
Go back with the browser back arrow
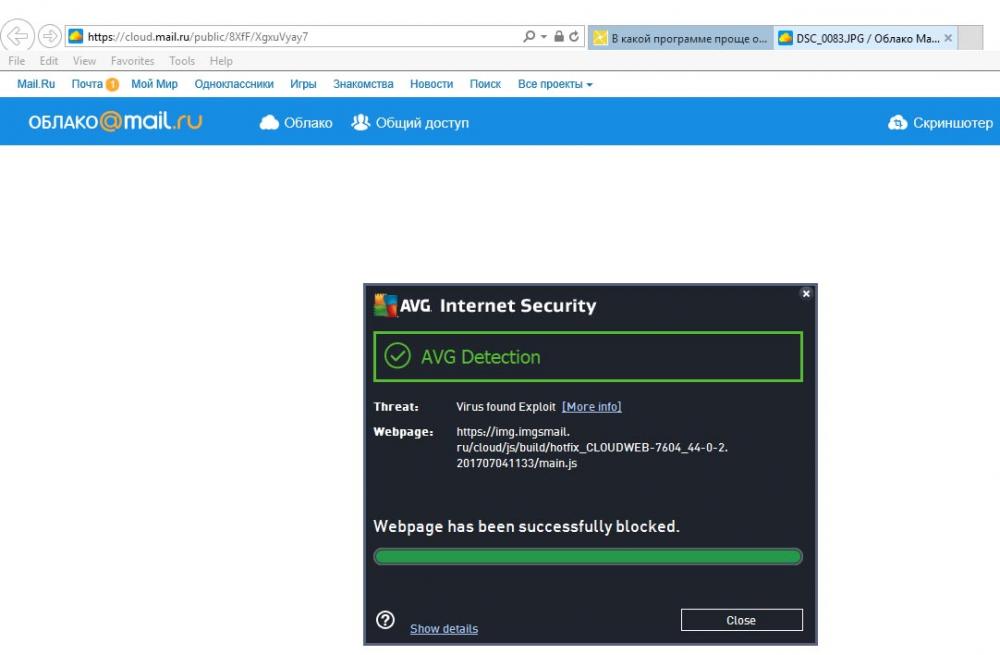[18, 36]
